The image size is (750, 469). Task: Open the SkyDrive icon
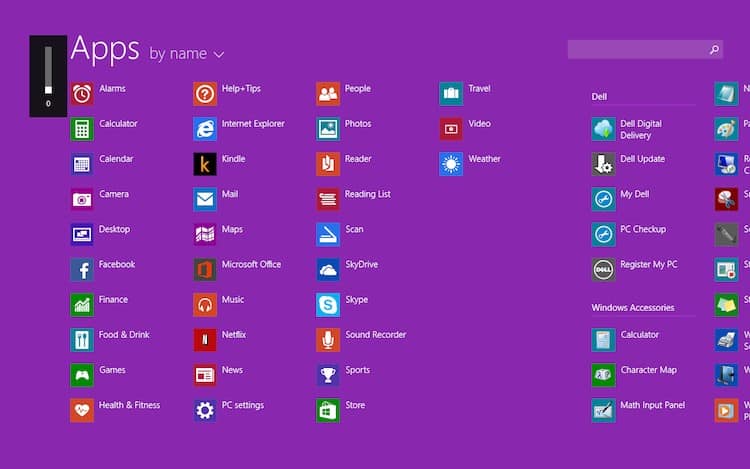point(328,270)
